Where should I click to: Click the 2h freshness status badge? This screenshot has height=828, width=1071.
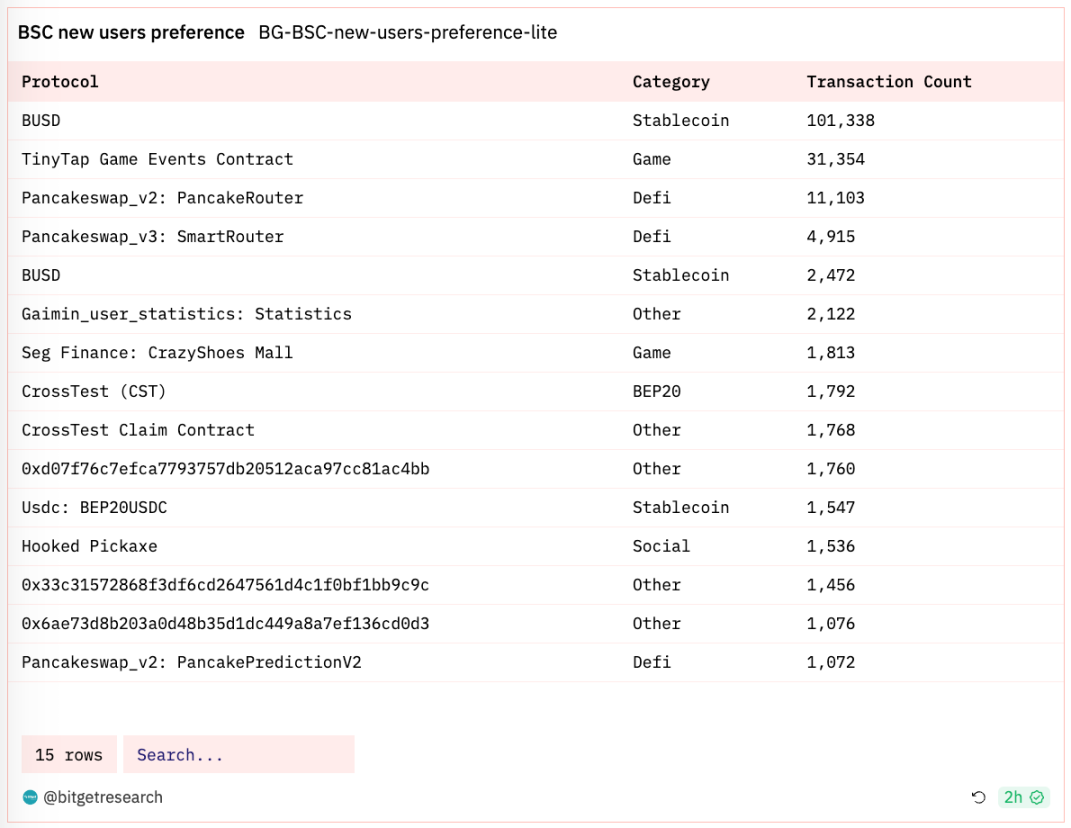click(x=1023, y=797)
